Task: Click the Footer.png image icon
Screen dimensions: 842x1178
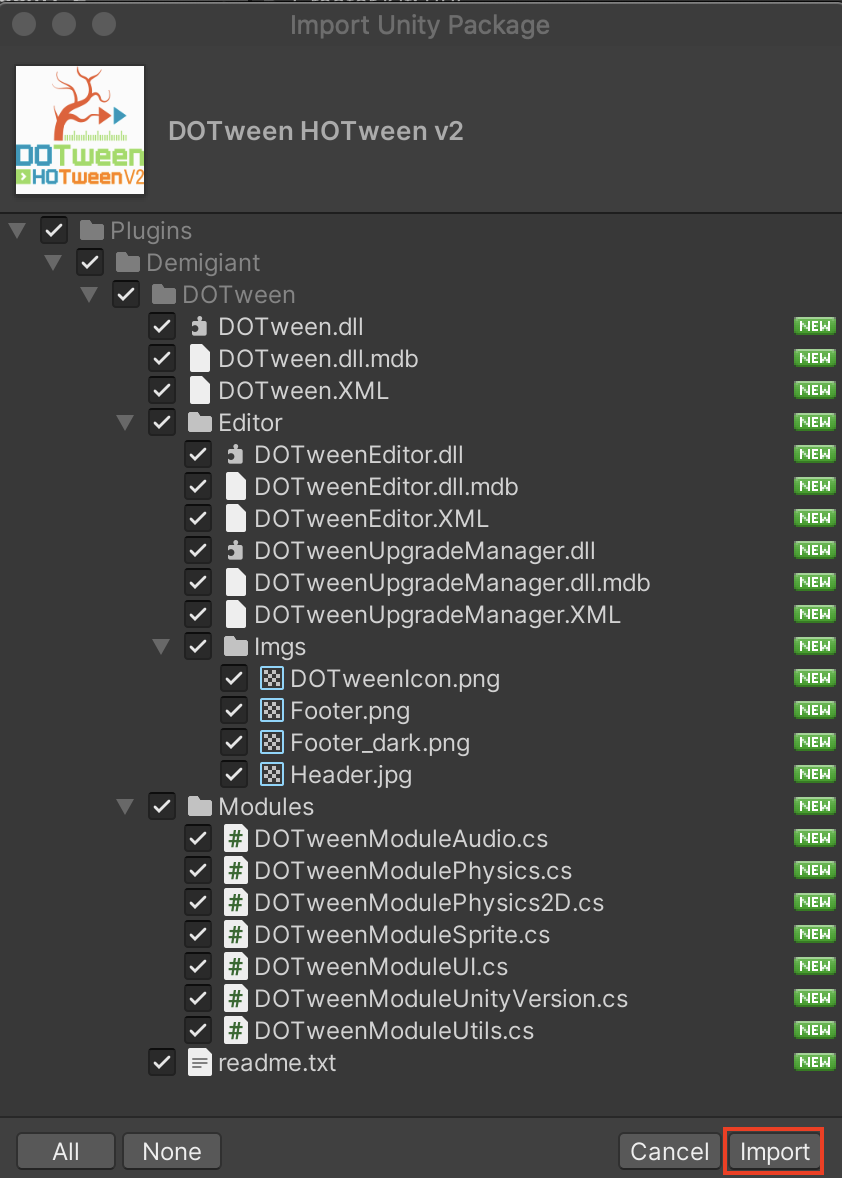Action: coord(271,711)
